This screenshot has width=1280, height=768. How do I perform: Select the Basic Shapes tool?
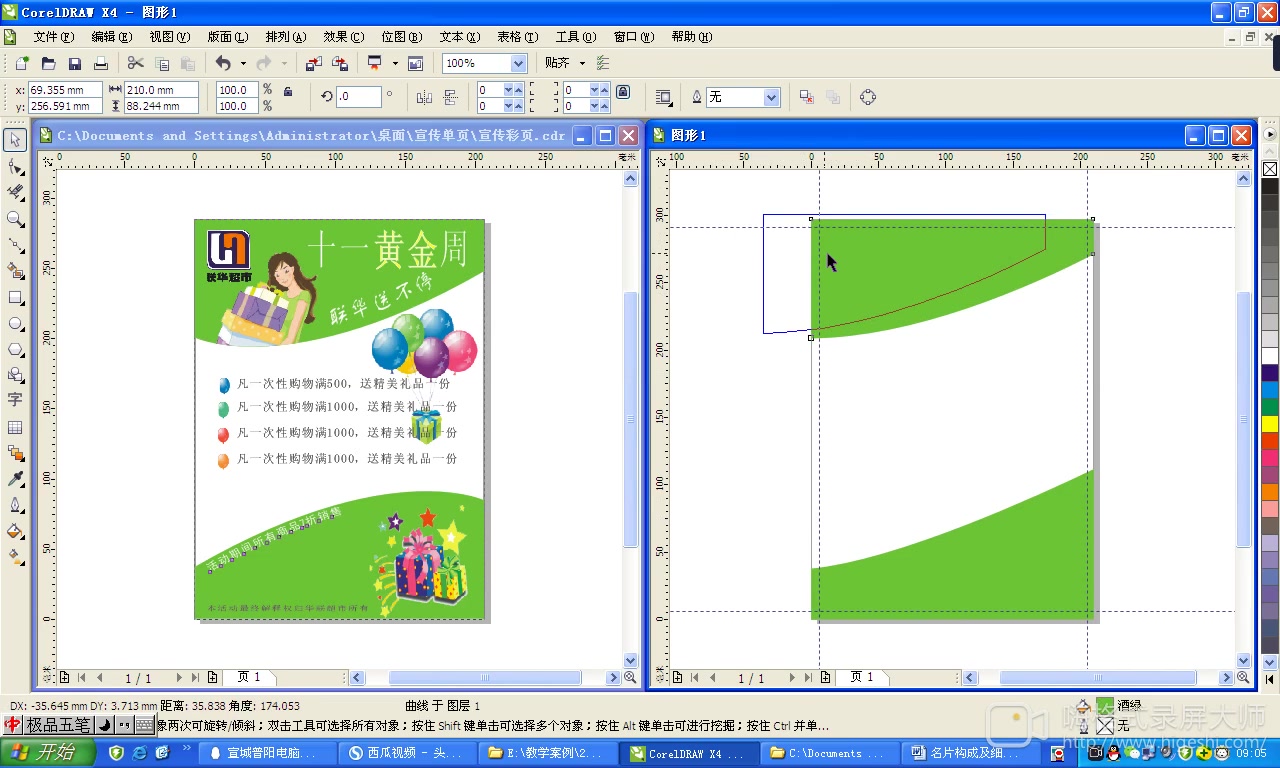tap(15, 375)
